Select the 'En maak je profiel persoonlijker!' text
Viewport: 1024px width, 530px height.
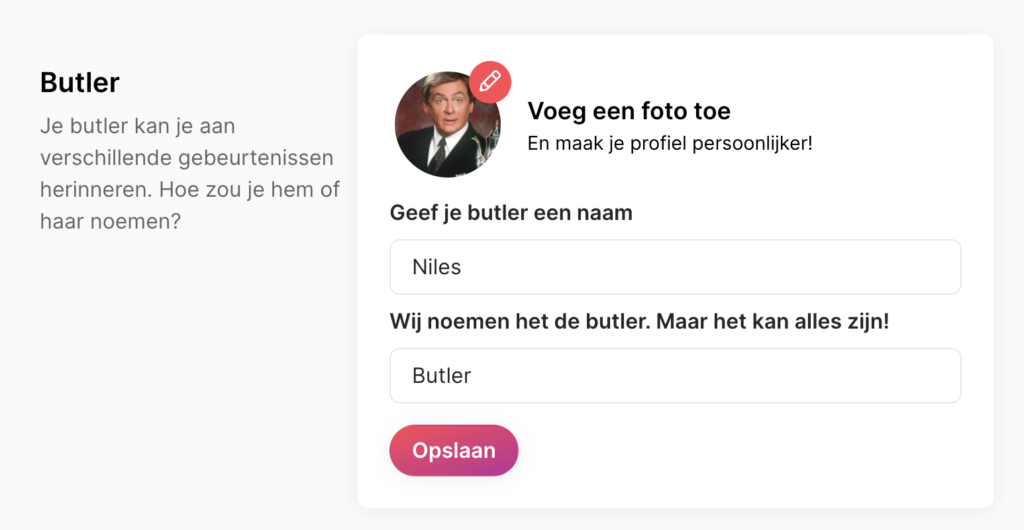tap(670, 143)
